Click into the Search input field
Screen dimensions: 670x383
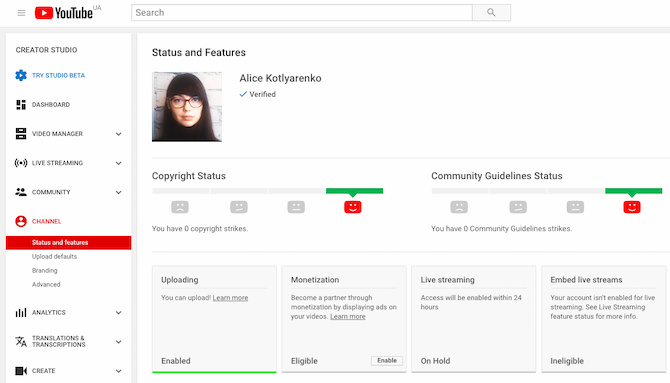pos(302,13)
